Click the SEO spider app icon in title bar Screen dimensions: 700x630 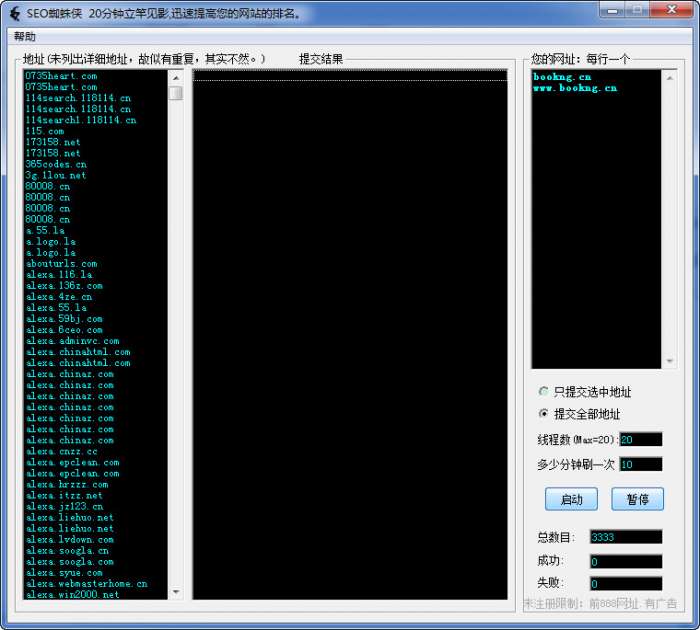15,13
